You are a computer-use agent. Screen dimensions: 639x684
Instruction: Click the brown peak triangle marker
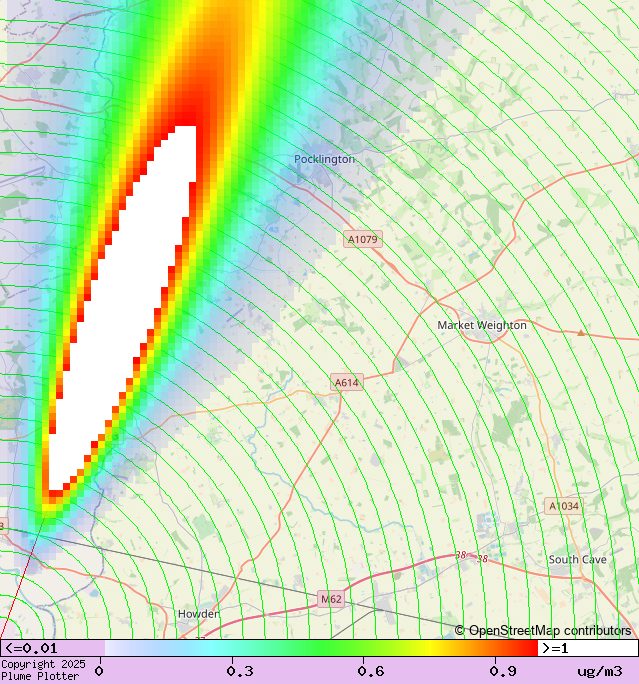coord(581,333)
